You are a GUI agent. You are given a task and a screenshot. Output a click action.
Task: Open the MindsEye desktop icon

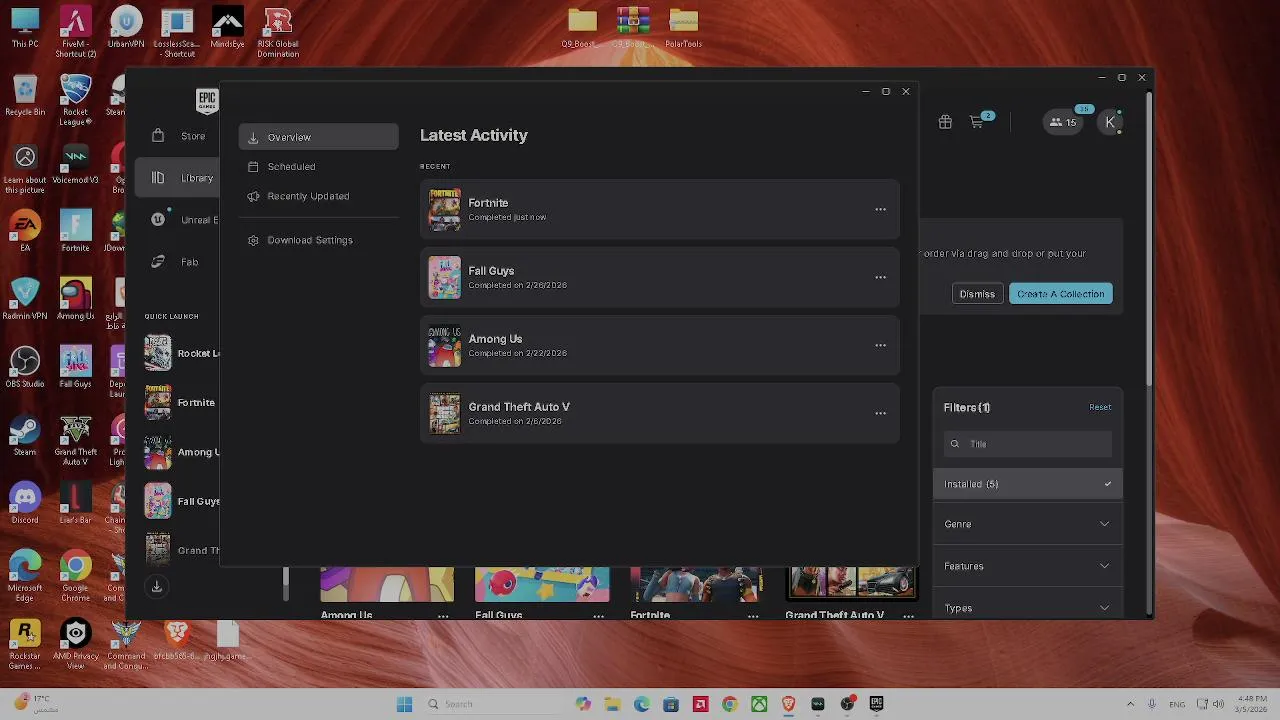coord(227,28)
